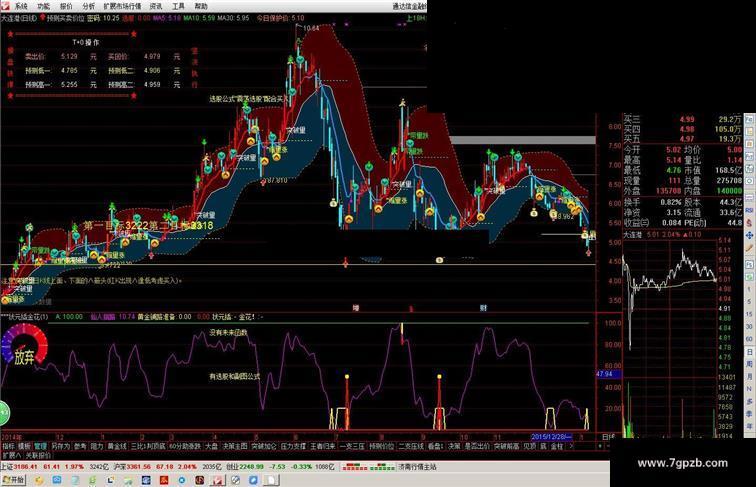Switch to 1-minute period in right toolbar
This screenshot has width=756, height=487.
click(750, 289)
